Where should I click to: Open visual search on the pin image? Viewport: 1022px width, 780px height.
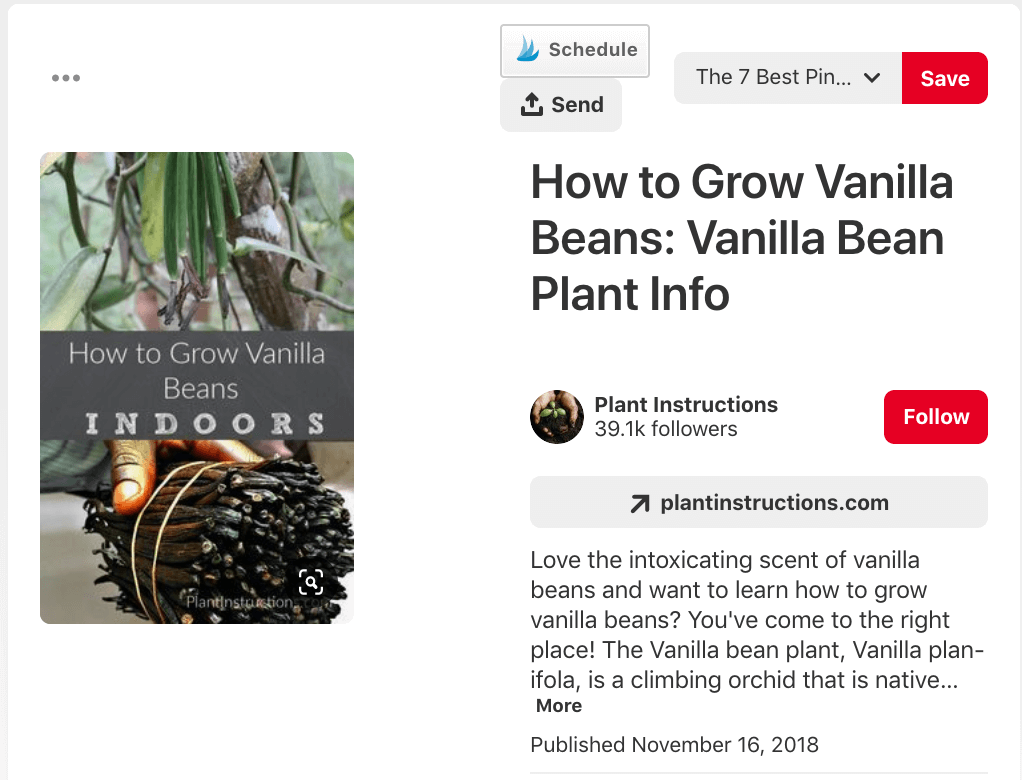click(x=311, y=582)
